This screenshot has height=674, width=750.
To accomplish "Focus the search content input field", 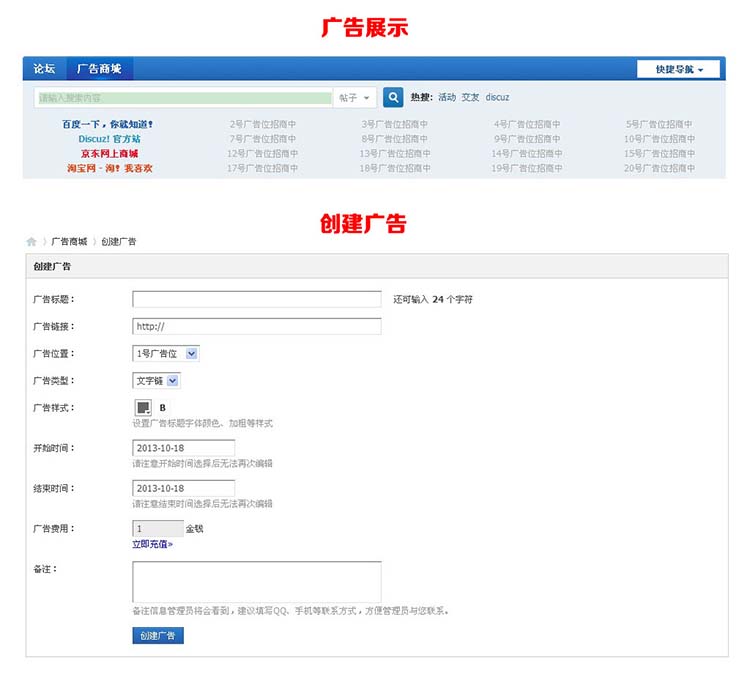I will [183, 98].
